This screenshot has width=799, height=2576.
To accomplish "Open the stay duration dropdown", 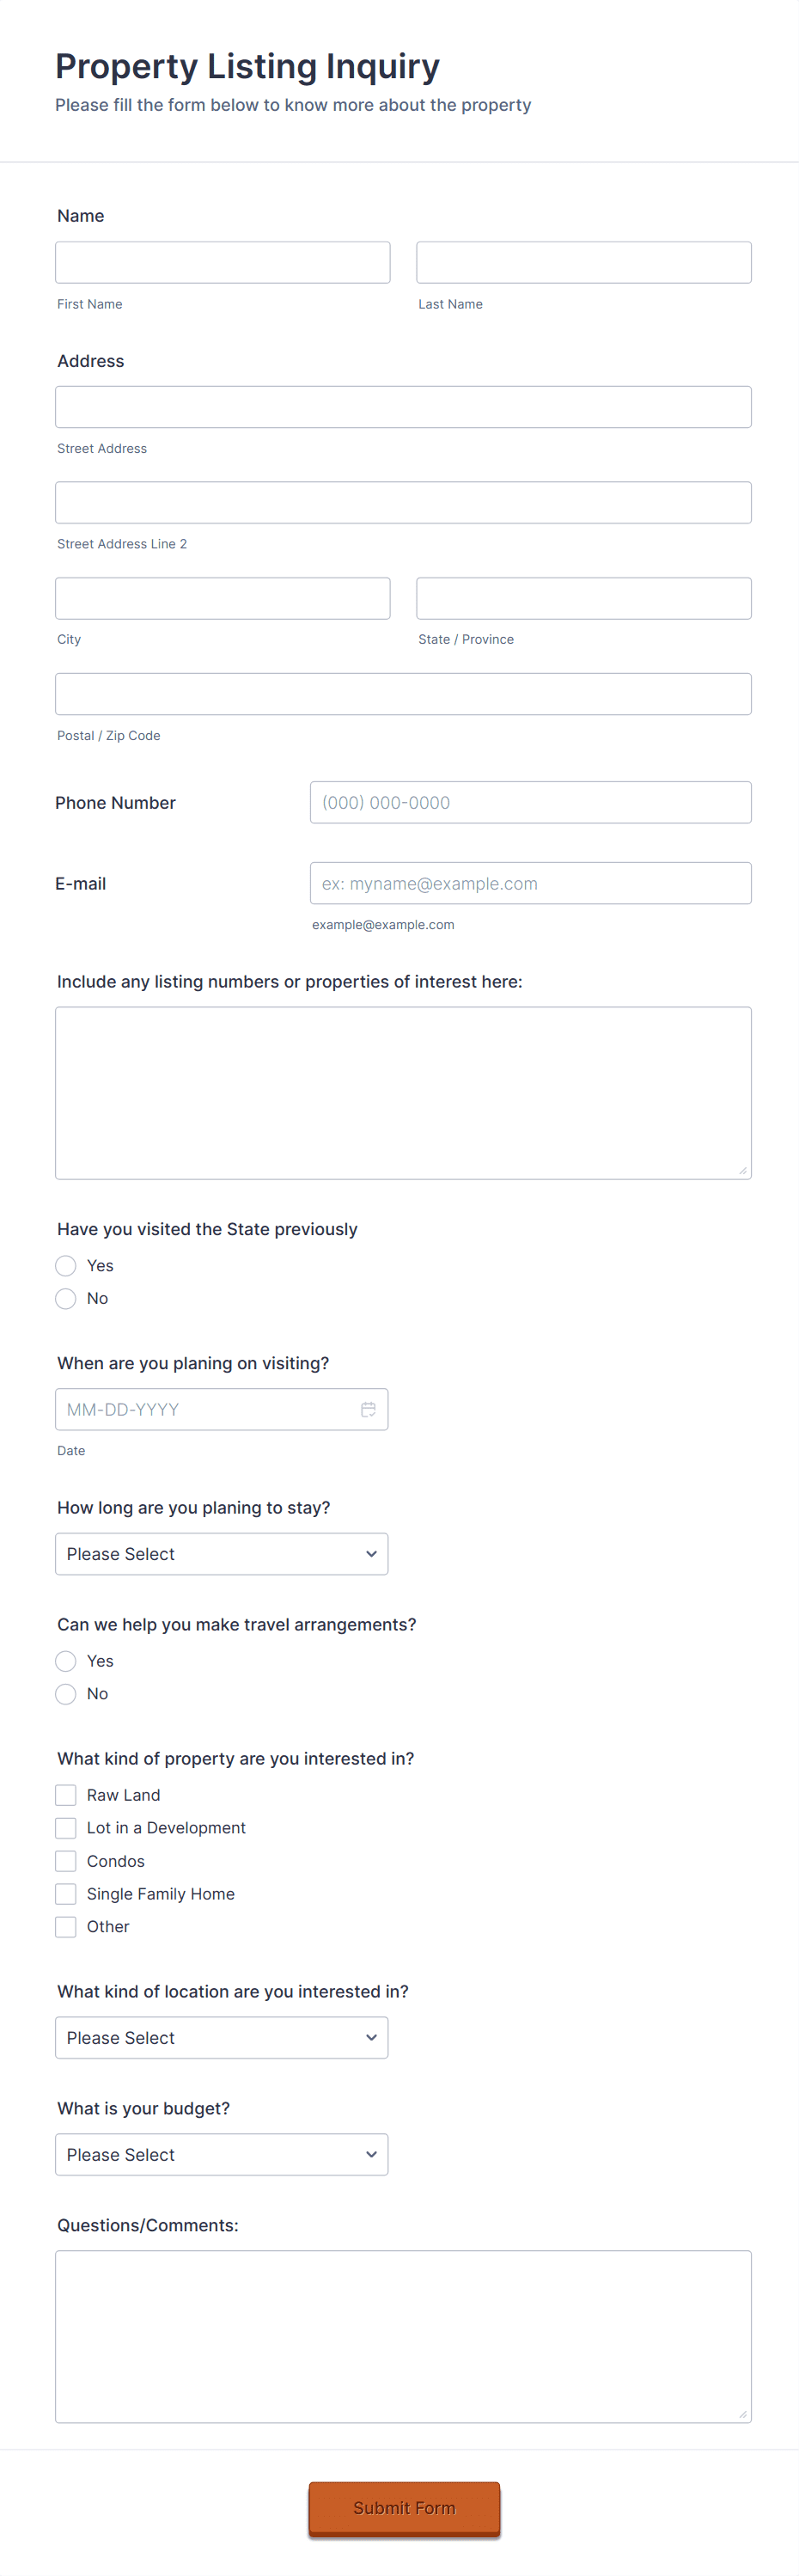I will (x=221, y=1553).
